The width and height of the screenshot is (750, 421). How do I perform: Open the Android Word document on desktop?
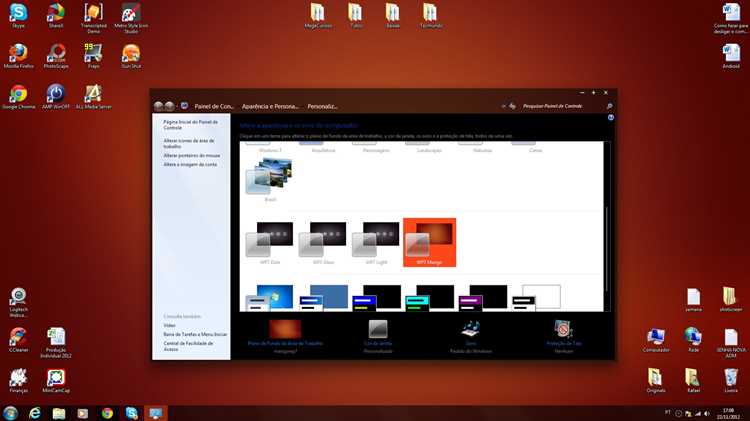(x=731, y=56)
